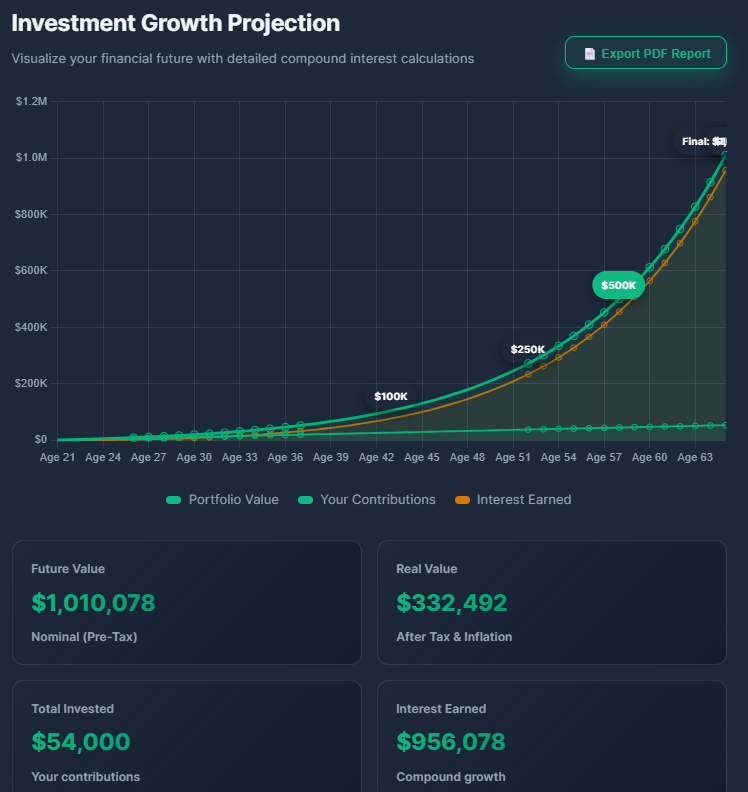Open the Real Value $332,492 card

pos(551,602)
